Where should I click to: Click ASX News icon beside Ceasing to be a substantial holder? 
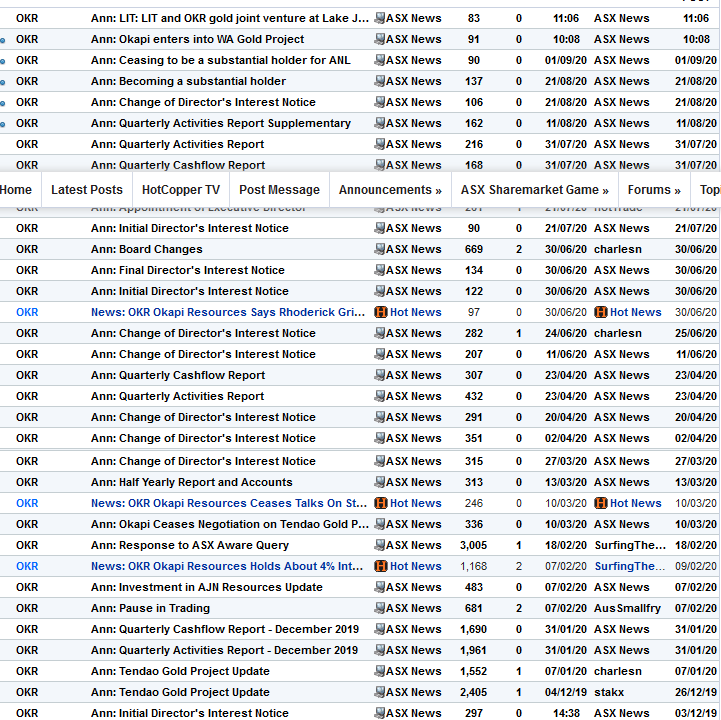pos(379,60)
